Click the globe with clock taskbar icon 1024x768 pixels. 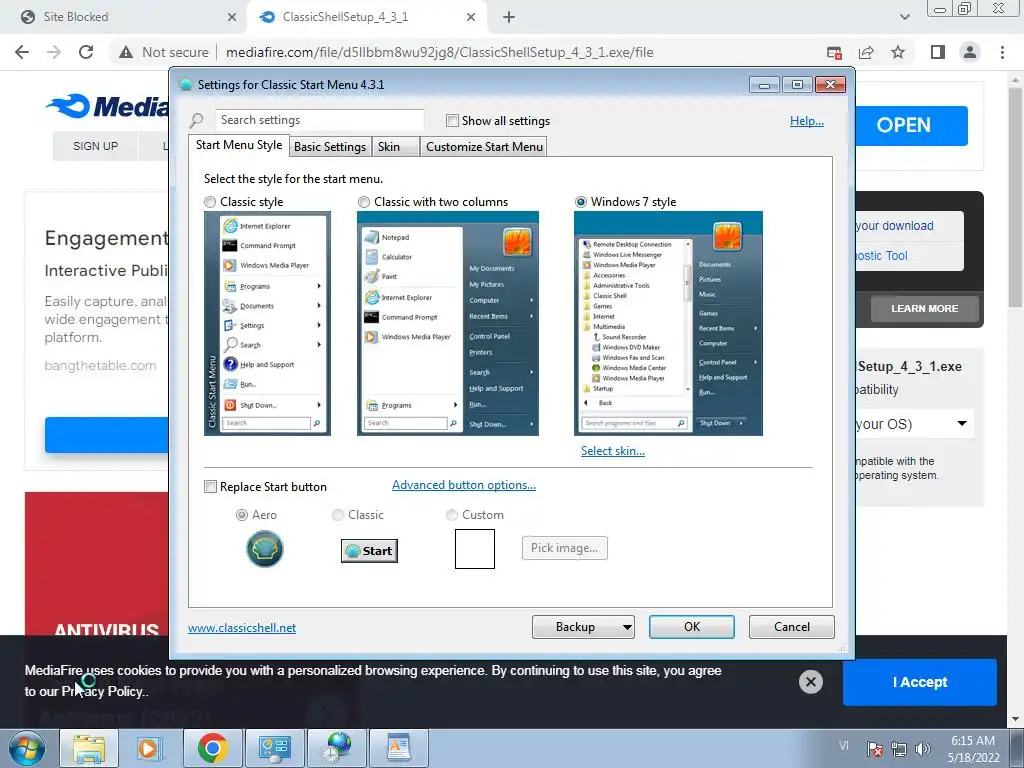point(336,748)
